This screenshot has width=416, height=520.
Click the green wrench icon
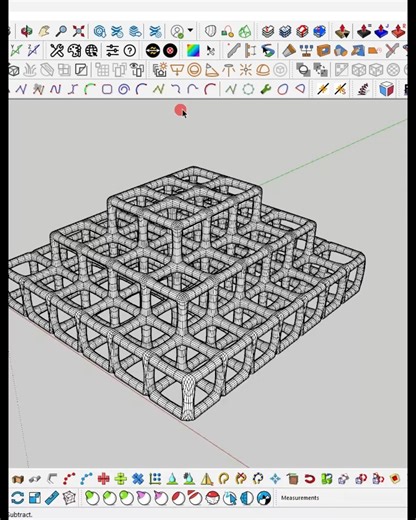(x=266, y=89)
